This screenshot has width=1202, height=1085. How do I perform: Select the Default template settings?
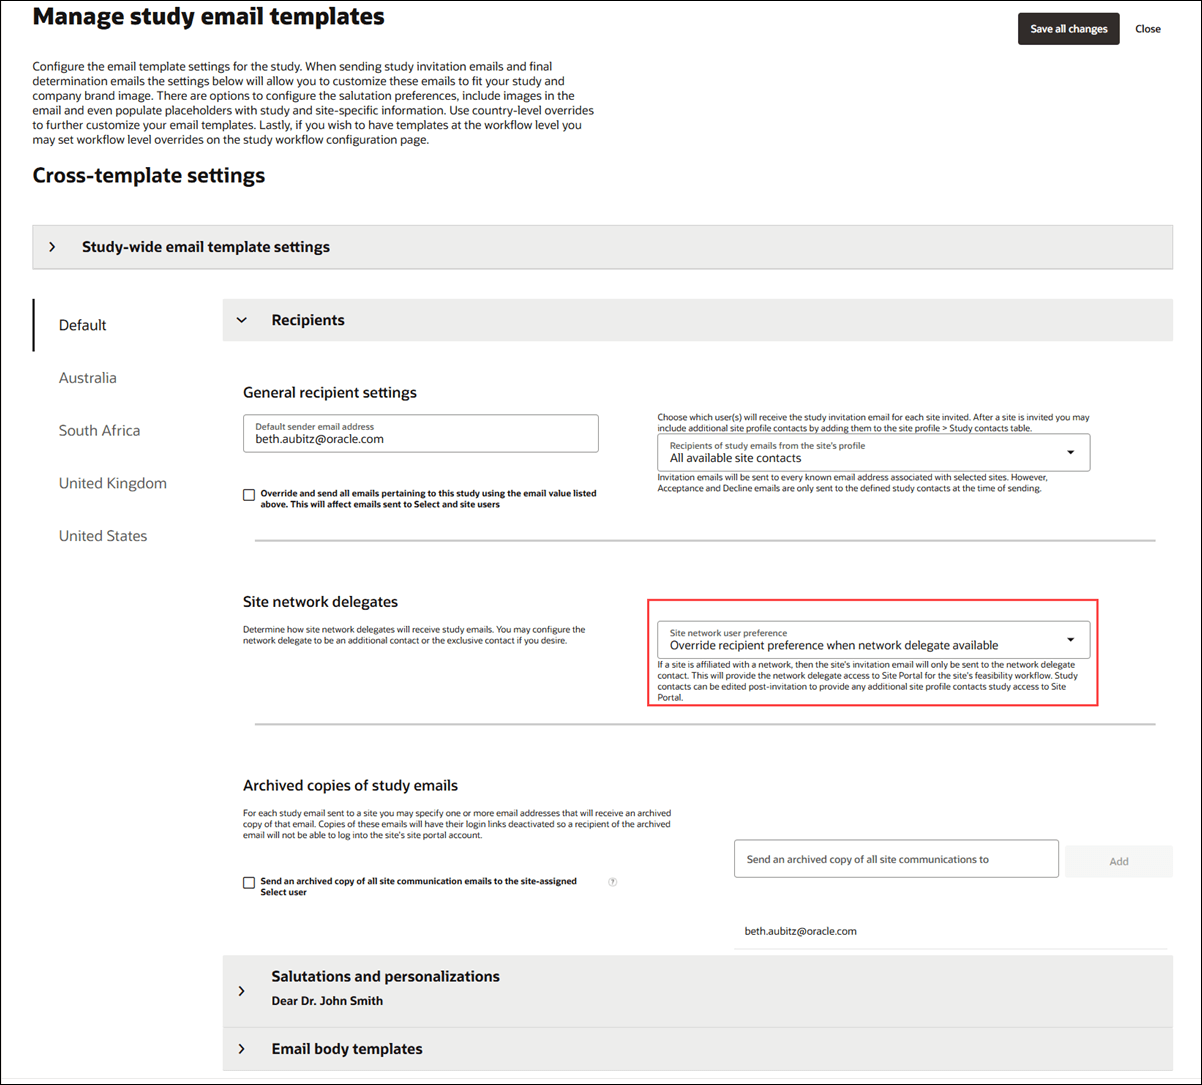click(x=82, y=324)
